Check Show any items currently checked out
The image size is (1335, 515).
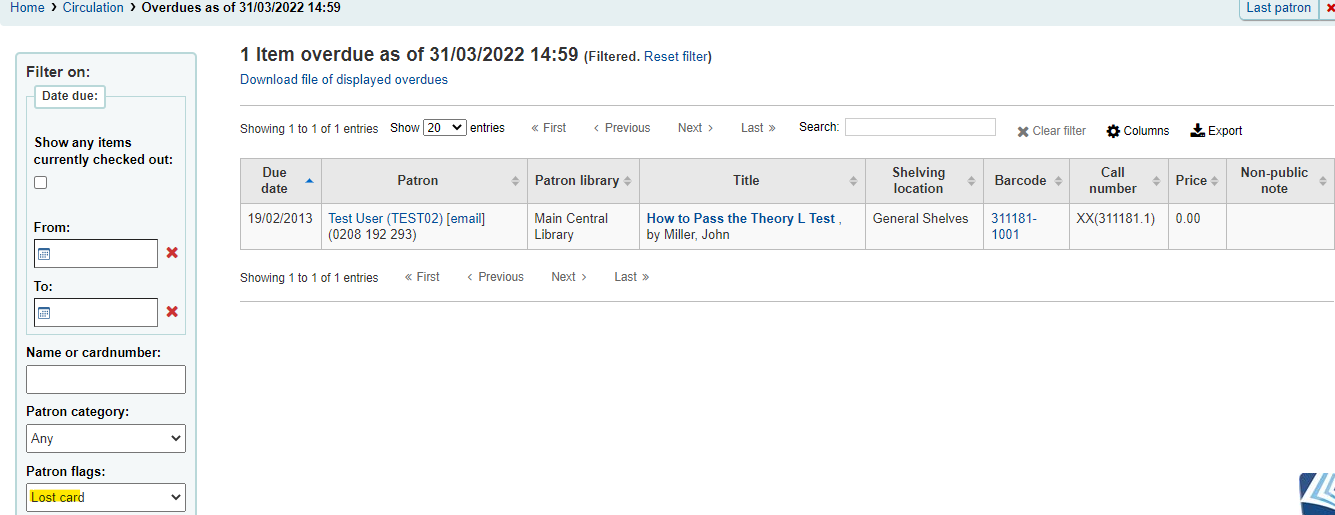coord(41,182)
